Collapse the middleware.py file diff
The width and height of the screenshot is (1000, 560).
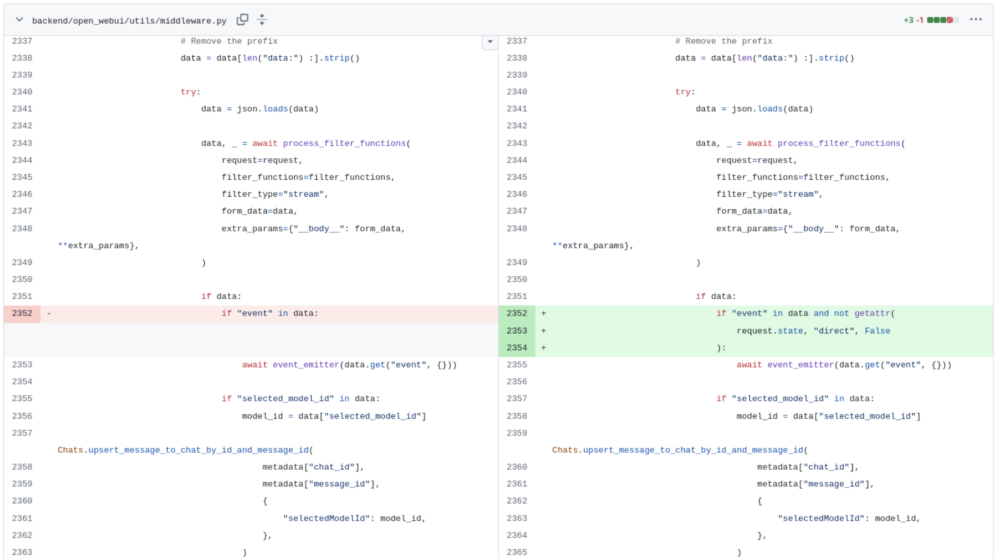point(19,20)
